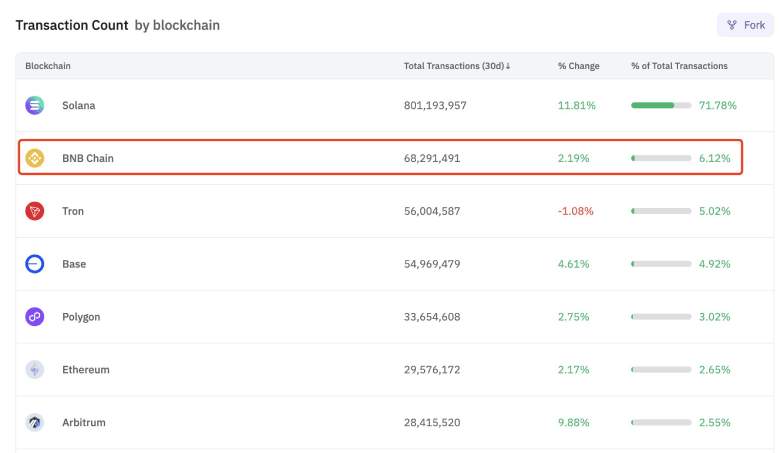Click the Polygon 3.02% share bar
The width and height of the screenshot is (780, 453).
(661, 317)
